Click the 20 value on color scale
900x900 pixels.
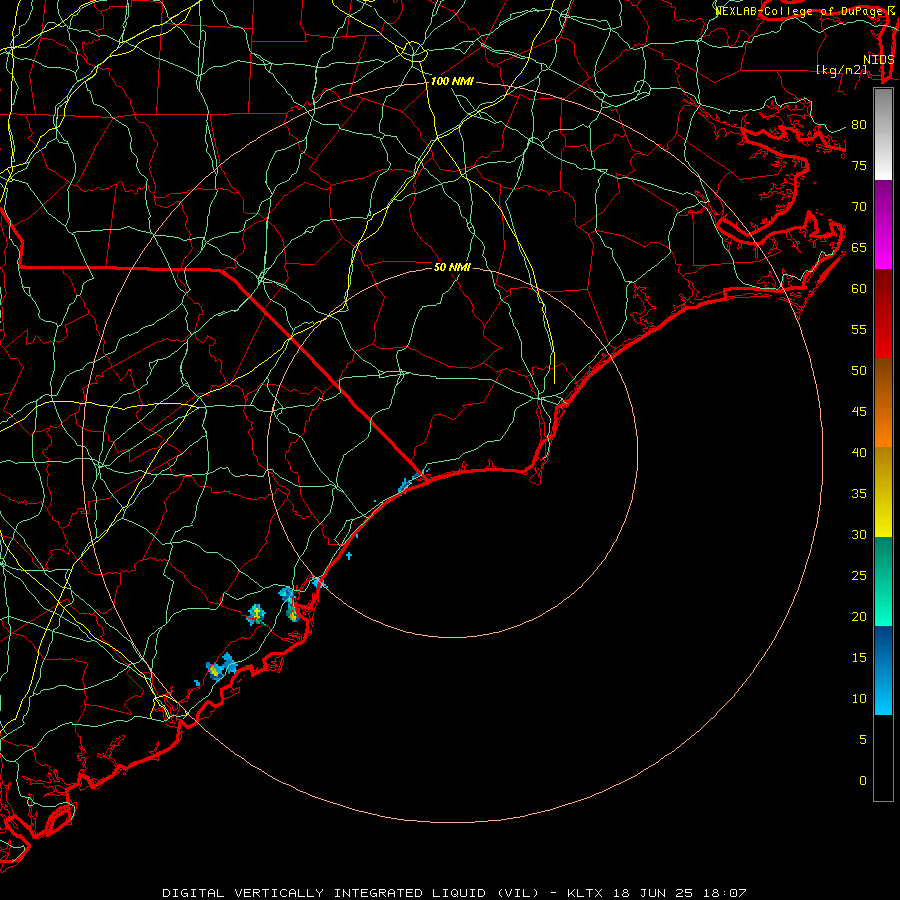pyautogui.click(x=859, y=616)
